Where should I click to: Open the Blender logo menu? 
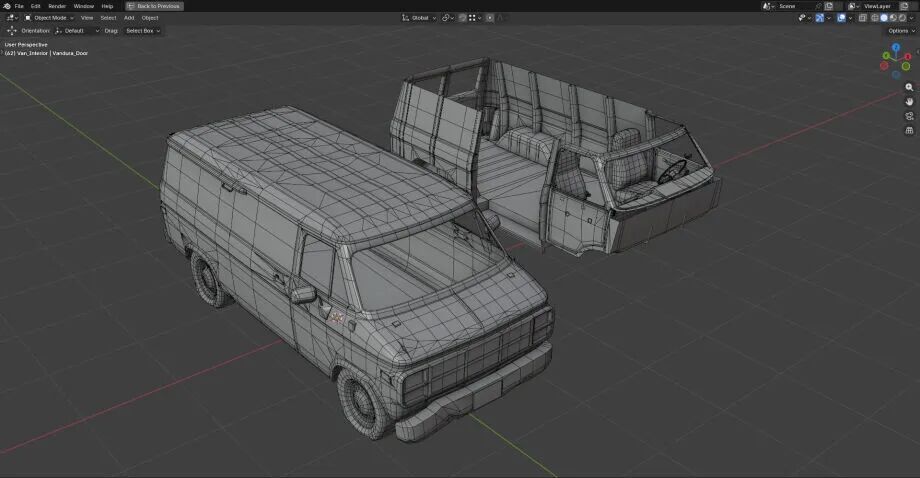7,6
